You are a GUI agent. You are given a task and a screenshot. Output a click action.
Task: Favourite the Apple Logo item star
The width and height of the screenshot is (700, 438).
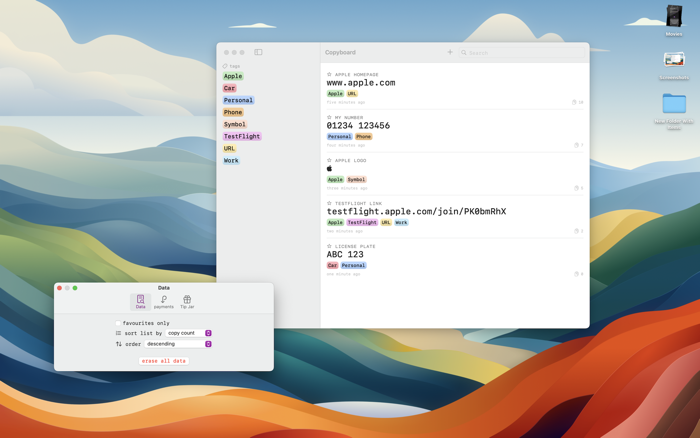click(329, 160)
